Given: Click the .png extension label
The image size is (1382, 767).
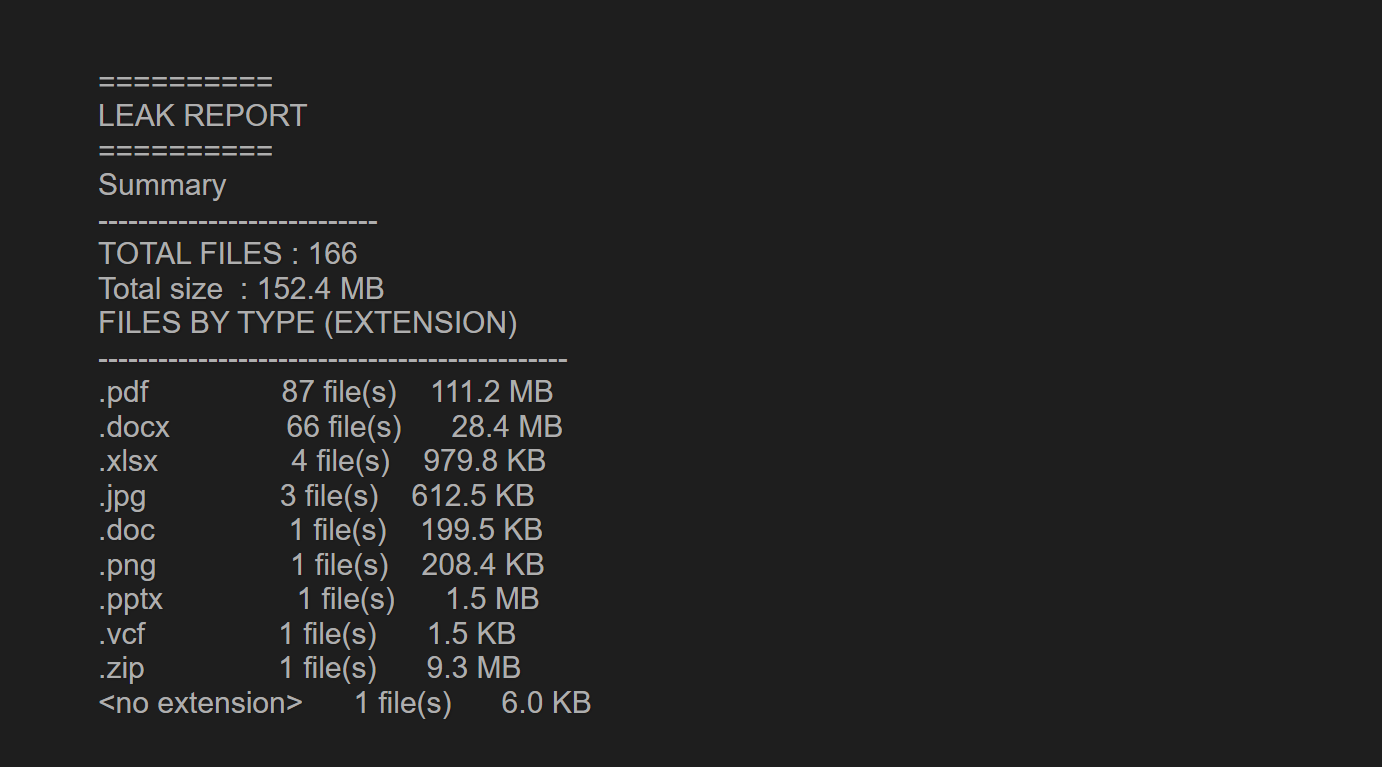Looking at the screenshot, I should (x=127, y=565).
